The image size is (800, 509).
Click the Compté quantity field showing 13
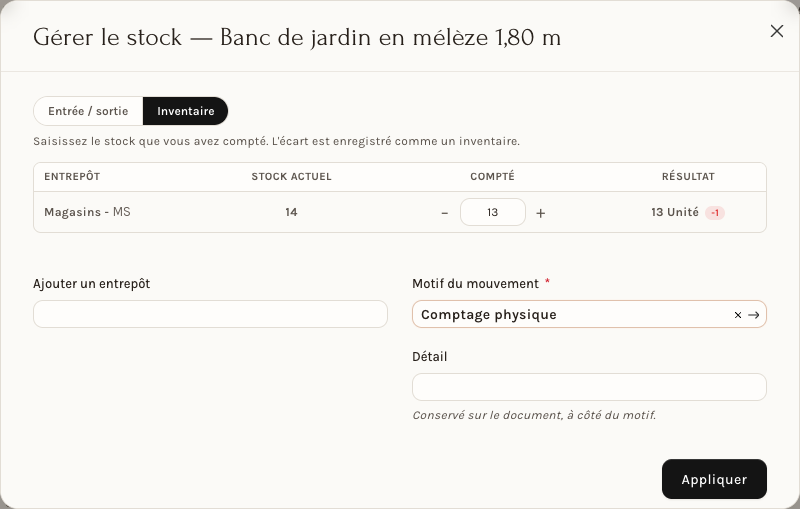(493, 212)
